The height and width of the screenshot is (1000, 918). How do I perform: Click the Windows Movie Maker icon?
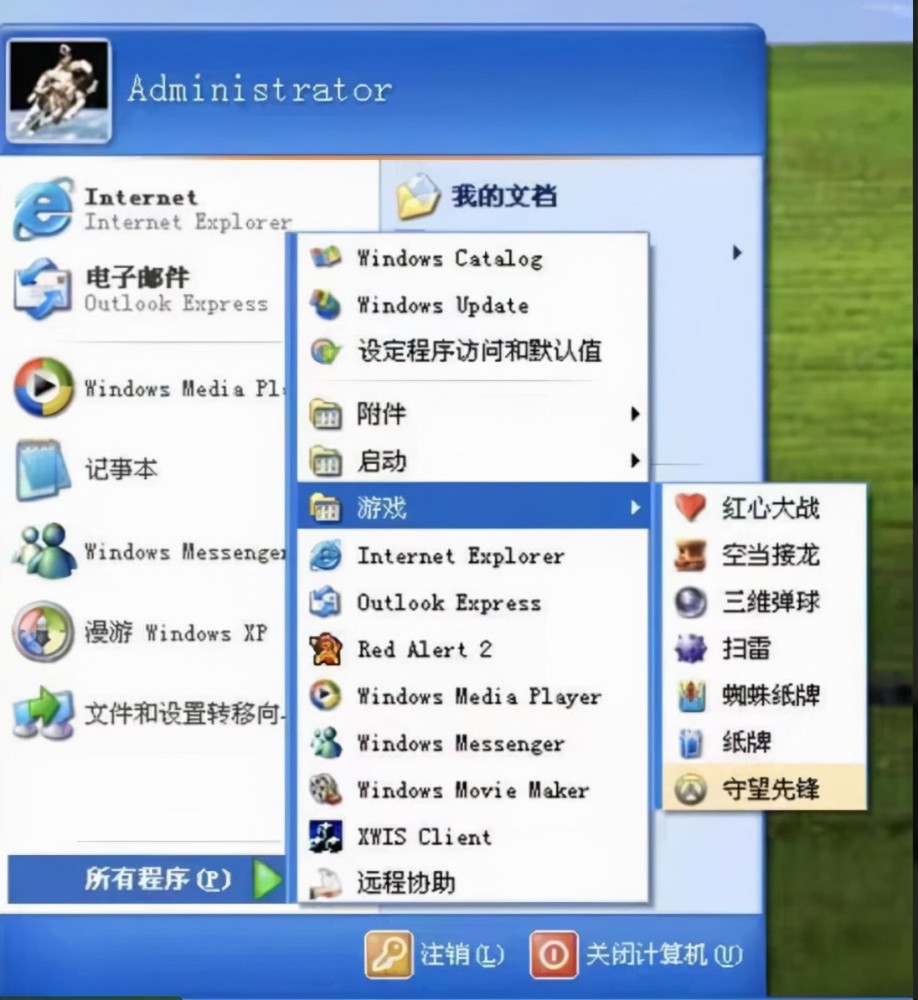coord(325,790)
